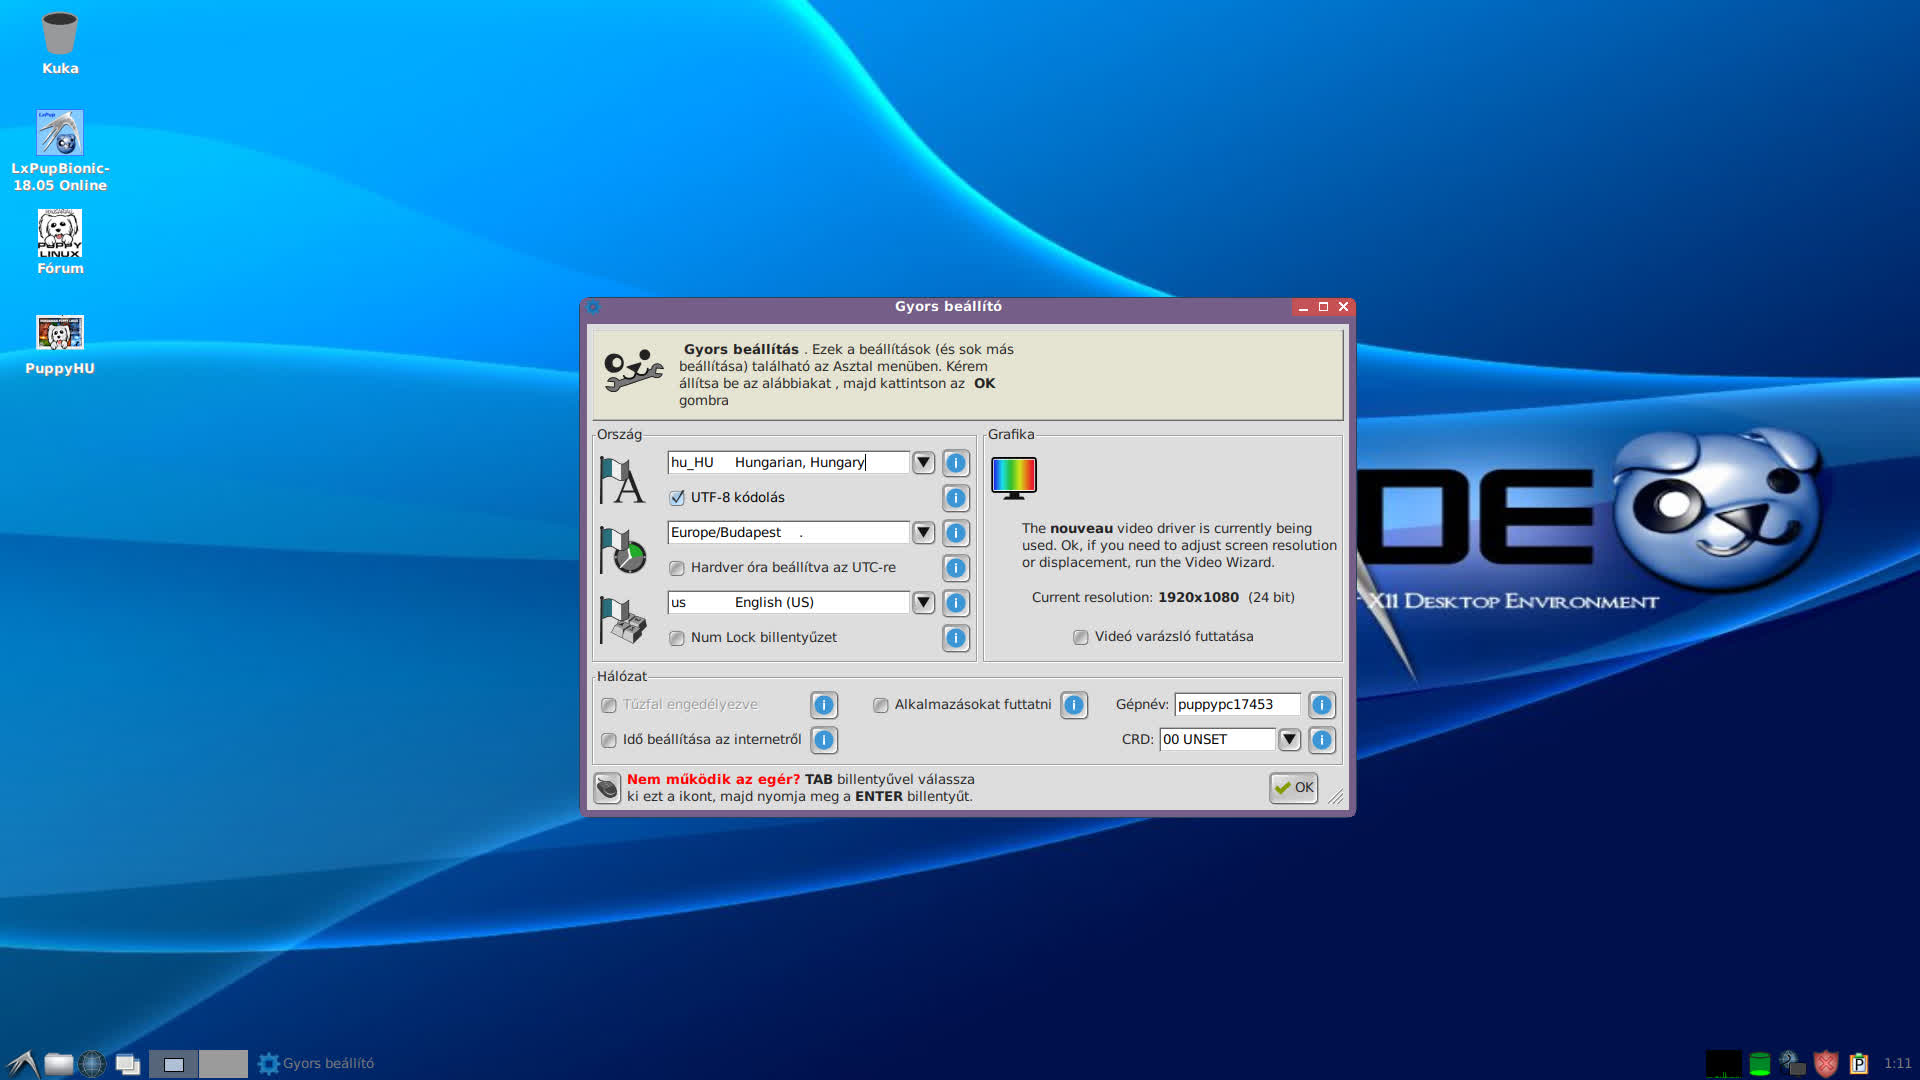Click the hu_HU locale text field

click(788, 463)
